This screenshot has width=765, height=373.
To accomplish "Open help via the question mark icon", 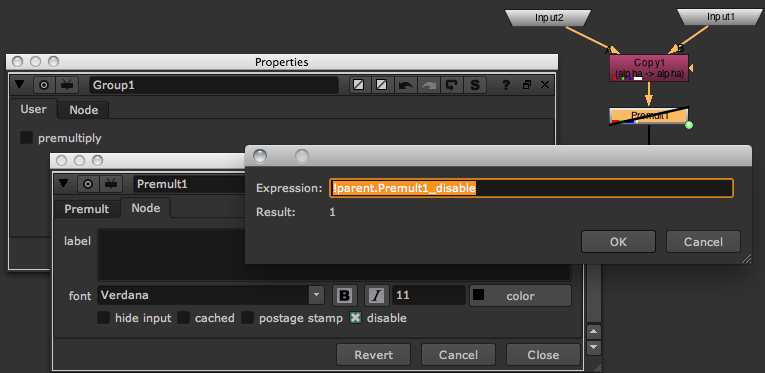I will (506, 85).
